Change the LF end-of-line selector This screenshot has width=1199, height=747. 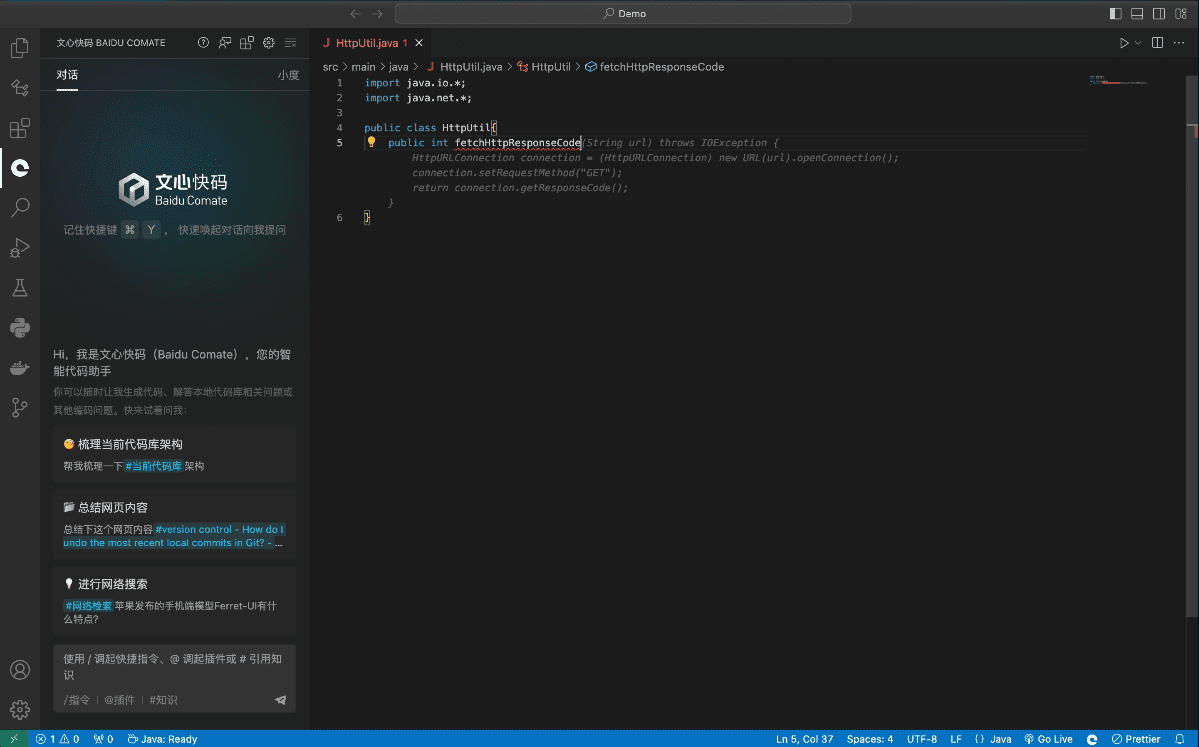point(956,739)
